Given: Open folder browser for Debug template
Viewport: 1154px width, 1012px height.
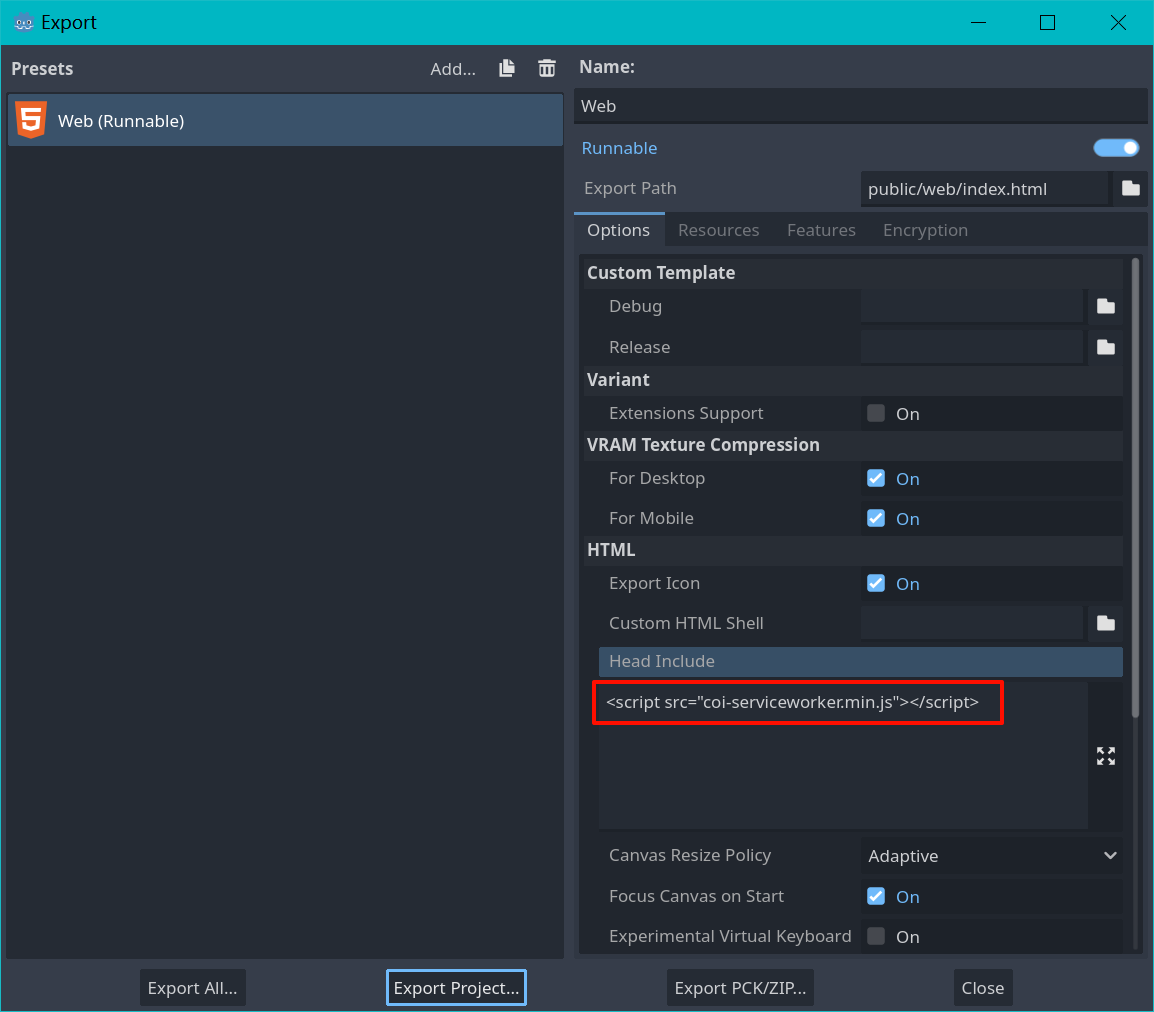Looking at the screenshot, I should (1105, 306).
